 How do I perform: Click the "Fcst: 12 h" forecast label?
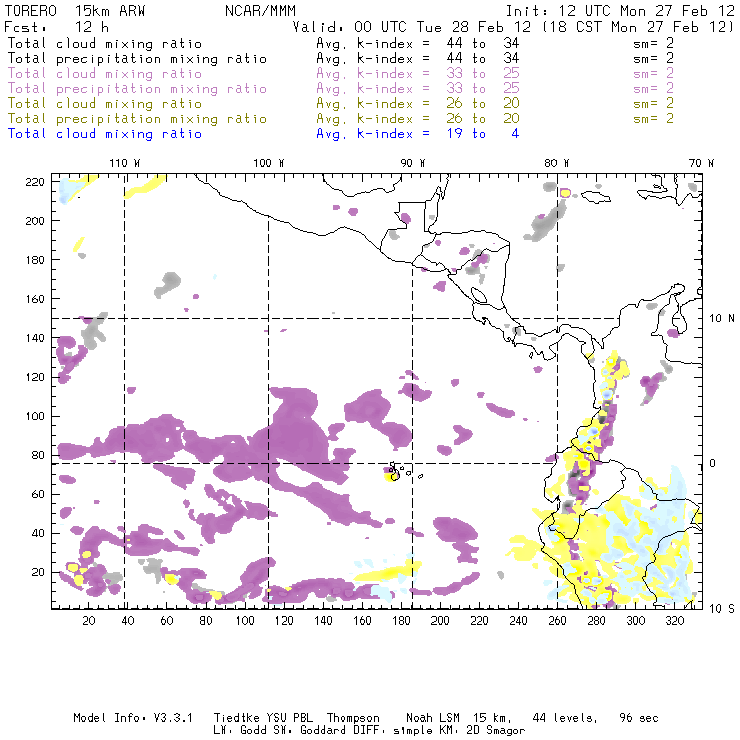(56, 27)
